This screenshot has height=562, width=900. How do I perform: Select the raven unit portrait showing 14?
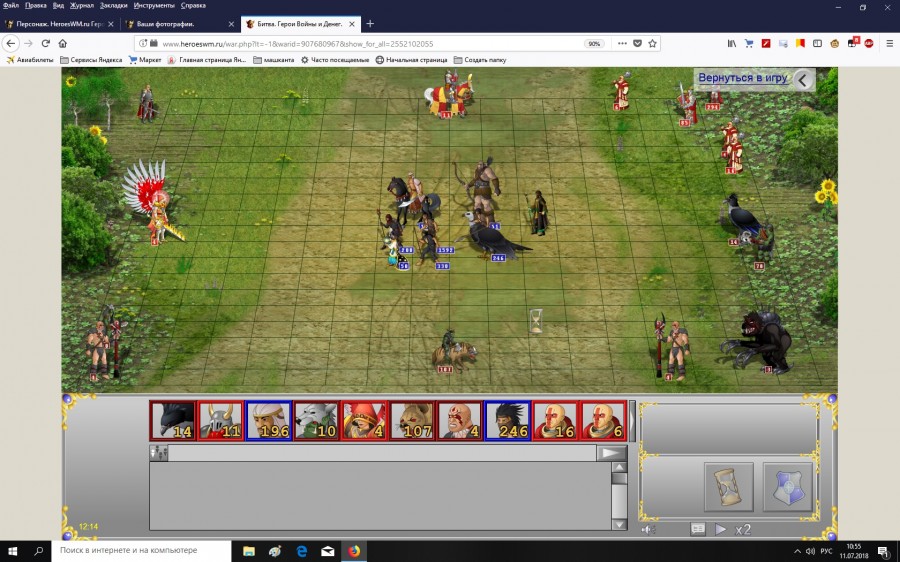[173, 421]
